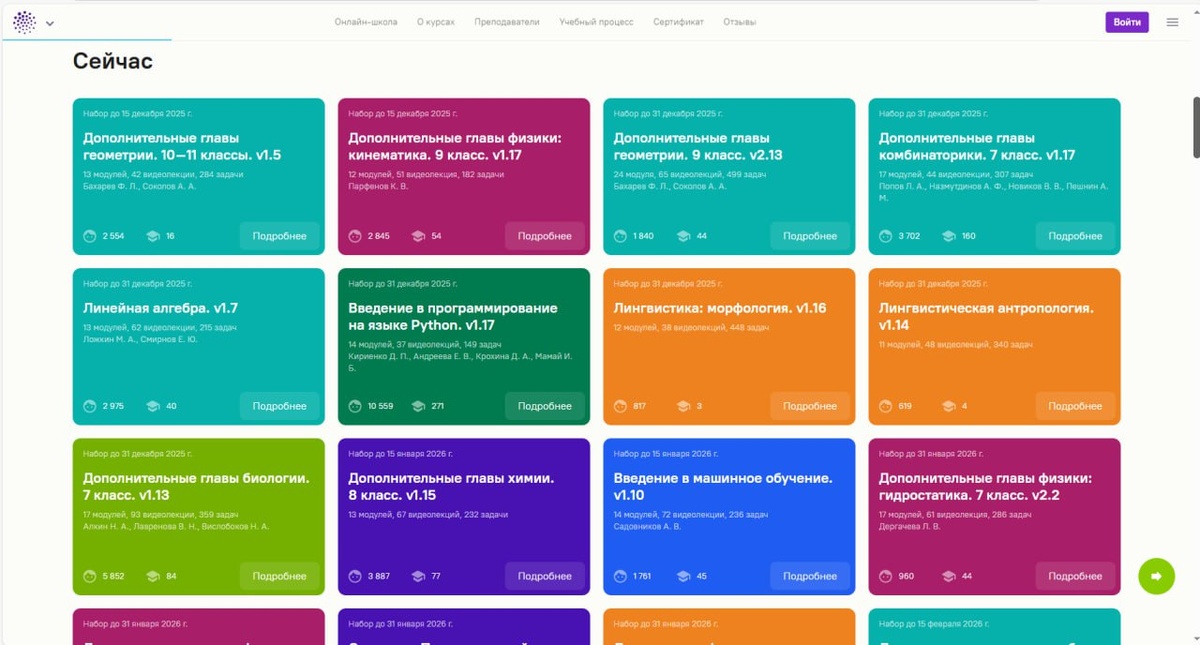Image resolution: width=1200 pixels, height=645 pixels.
Task: Click graduation cap icon on биологии card
Action: tap(153, 576)
